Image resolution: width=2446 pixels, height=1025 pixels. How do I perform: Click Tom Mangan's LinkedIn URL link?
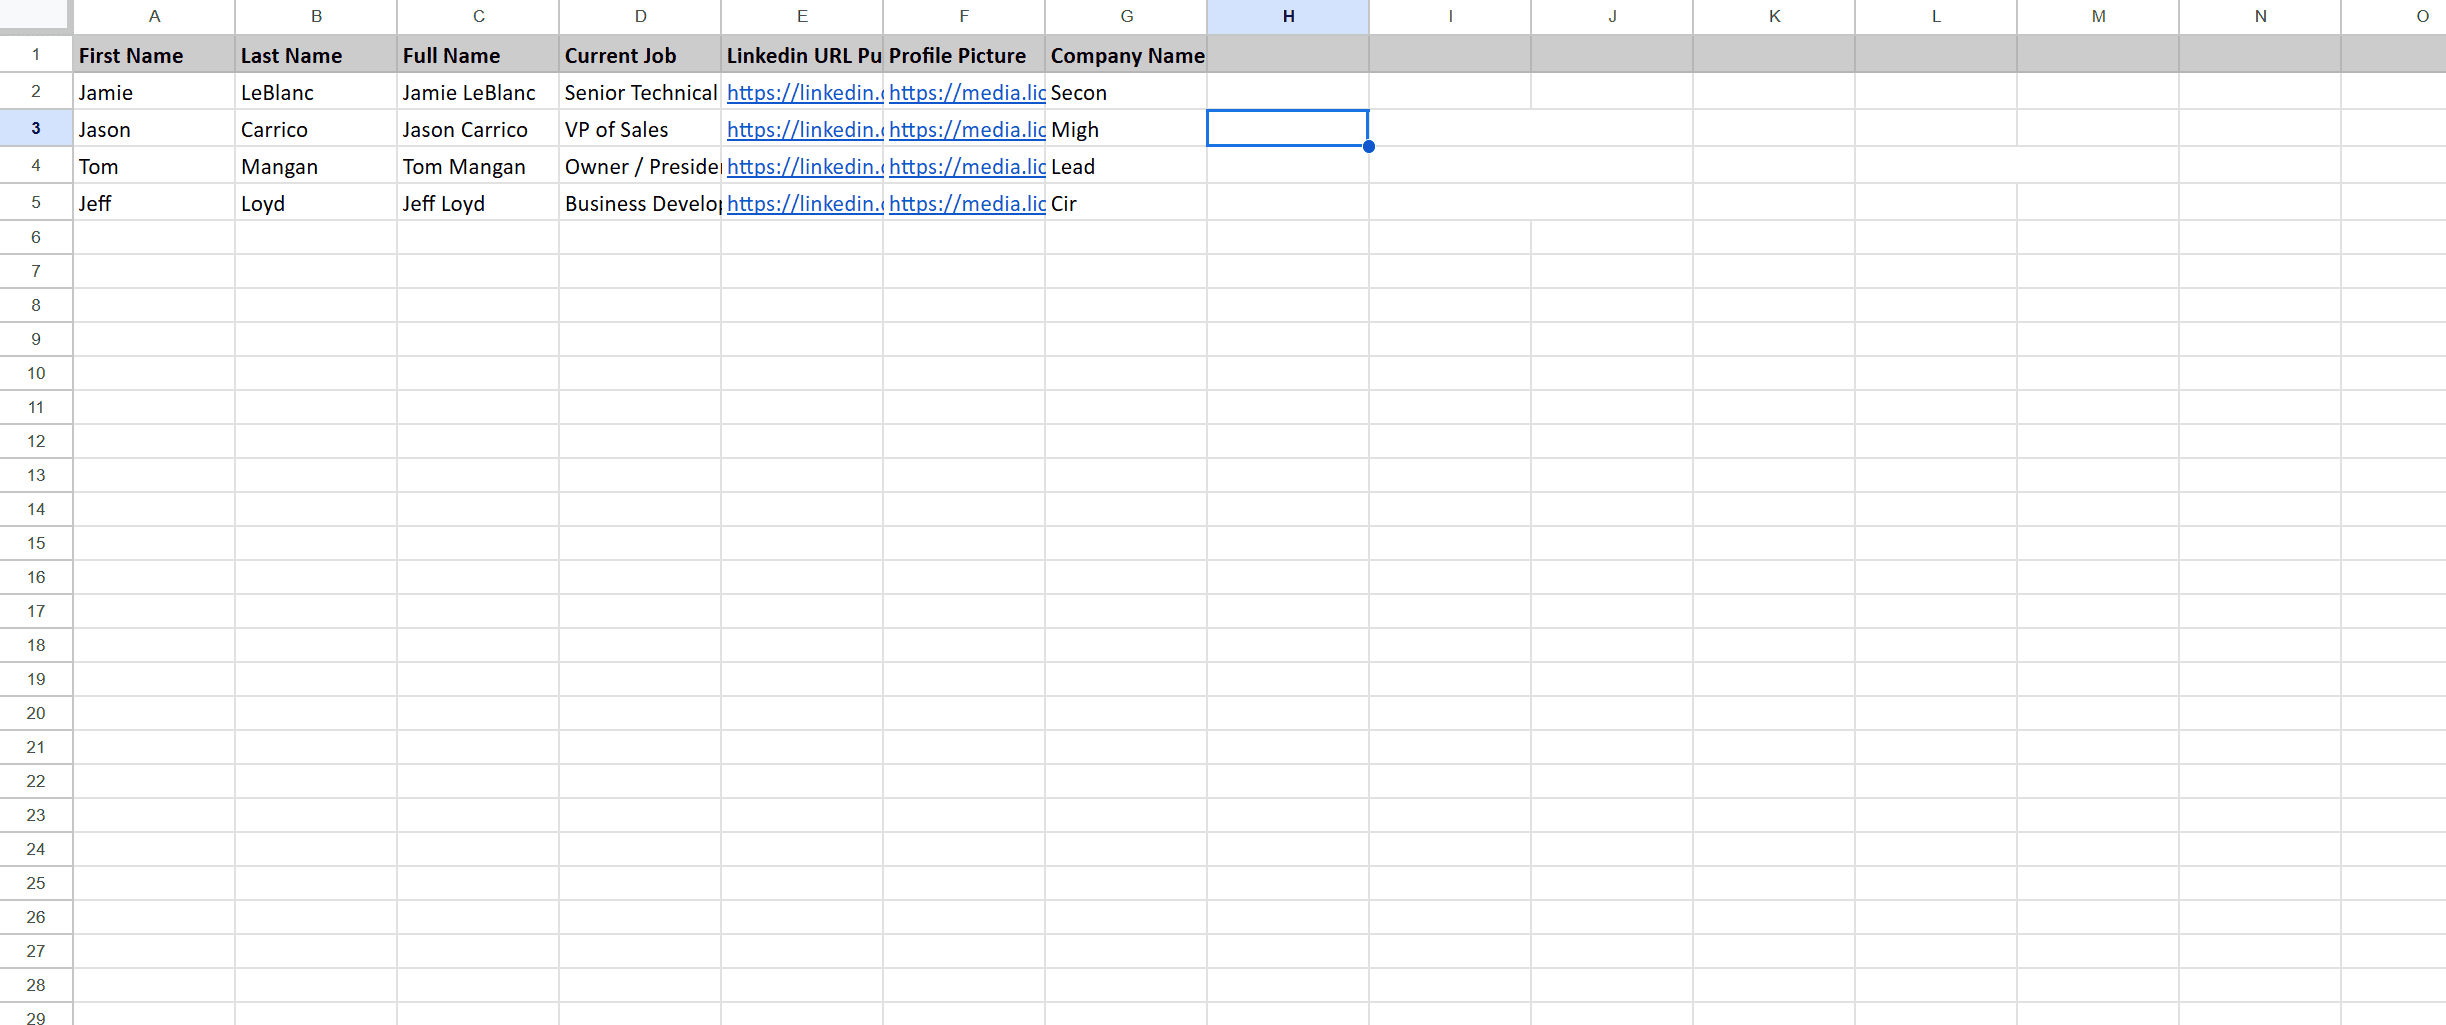804,167
